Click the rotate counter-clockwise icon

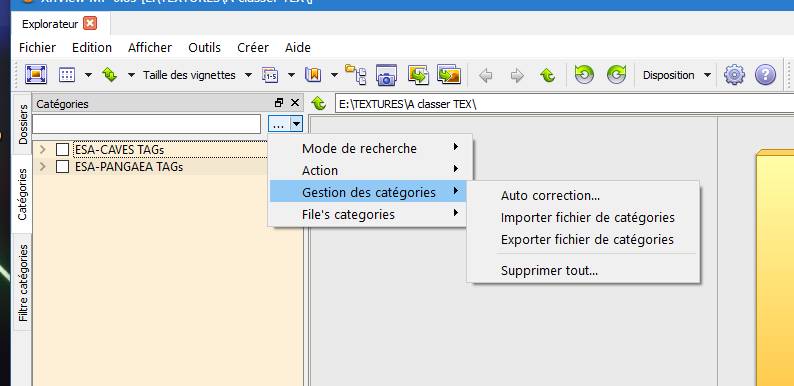click(584, 75)
